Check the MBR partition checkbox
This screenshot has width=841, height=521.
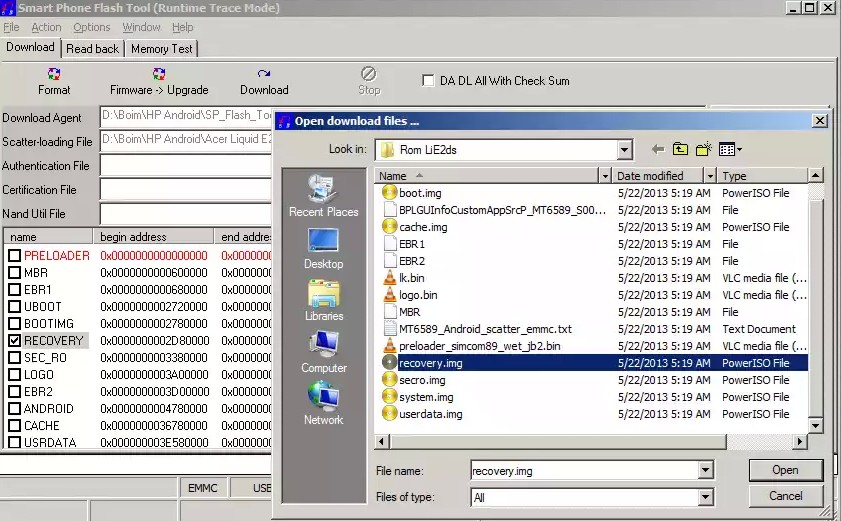pyautogui.click(x=14, y=273)
